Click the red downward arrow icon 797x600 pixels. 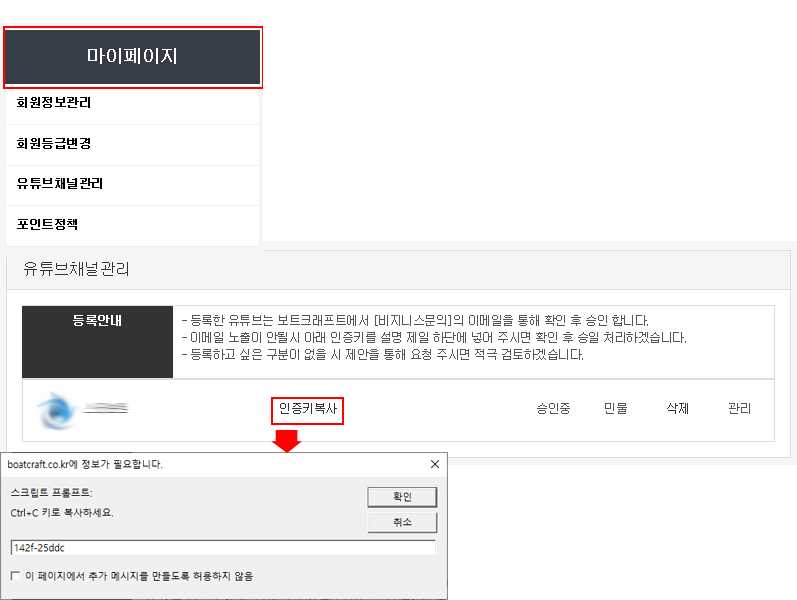click(287, 440)
